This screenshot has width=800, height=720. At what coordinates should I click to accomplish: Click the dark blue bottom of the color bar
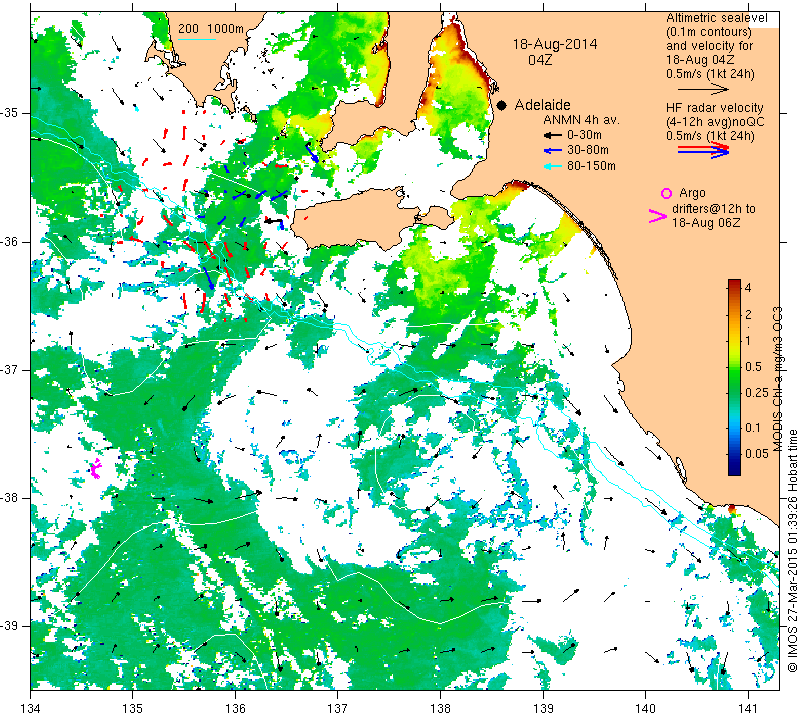[x=734, y=470]
